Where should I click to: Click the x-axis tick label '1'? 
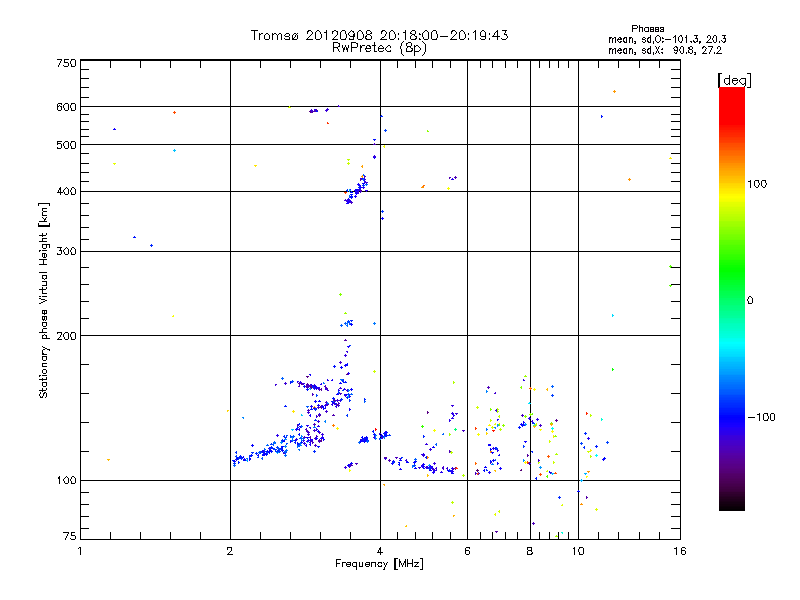pyautogui.click(x=80, y=551)
